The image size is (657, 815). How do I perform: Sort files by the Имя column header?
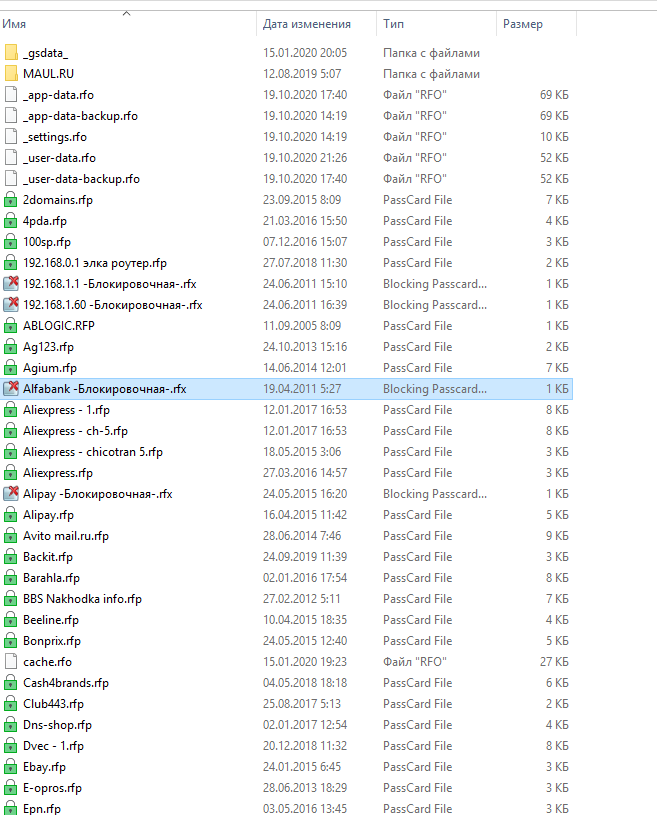[15, 24]
